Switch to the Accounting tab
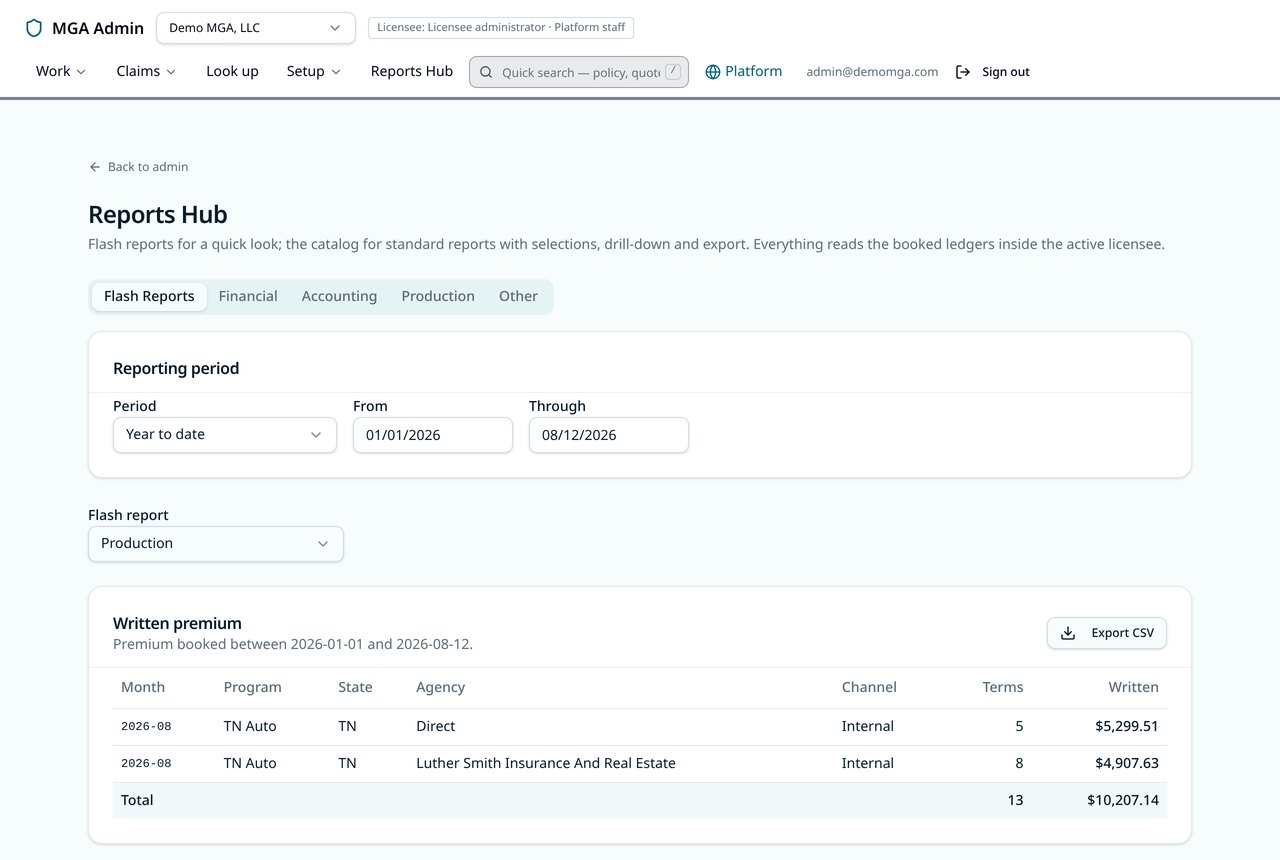The image size is (1280, 860). 339,297
